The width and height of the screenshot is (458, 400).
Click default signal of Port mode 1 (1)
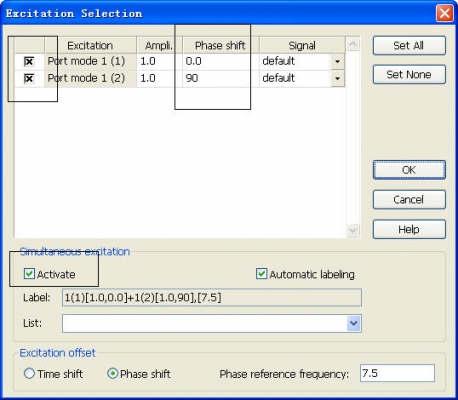point(278,61)
